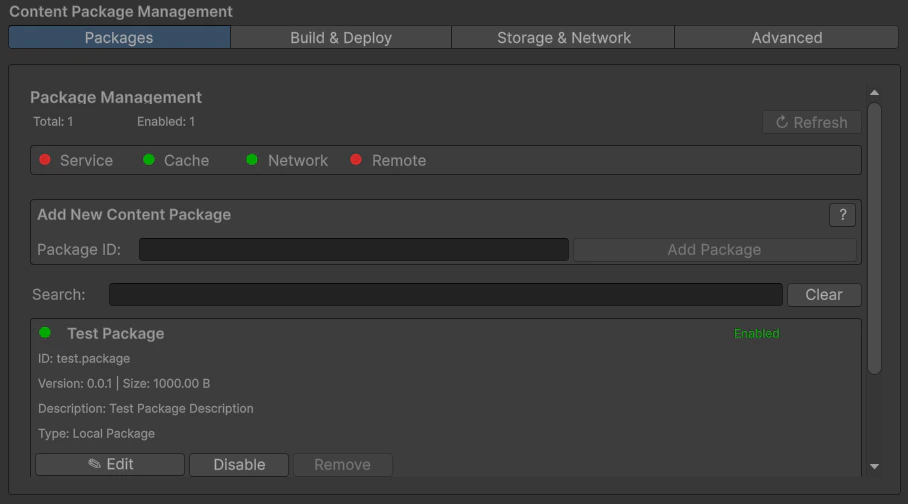
Task: Click the Type: Local Package text
Action: tap(96, 433)
